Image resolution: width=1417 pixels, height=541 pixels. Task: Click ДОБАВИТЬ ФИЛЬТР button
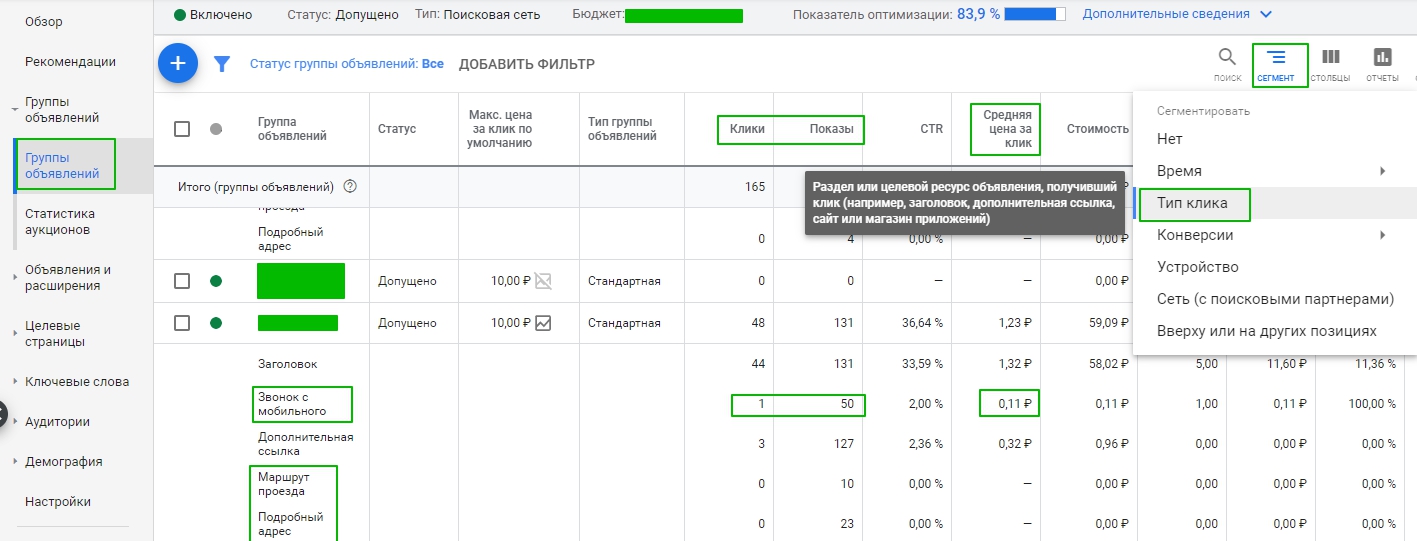(x=526, y=64)
